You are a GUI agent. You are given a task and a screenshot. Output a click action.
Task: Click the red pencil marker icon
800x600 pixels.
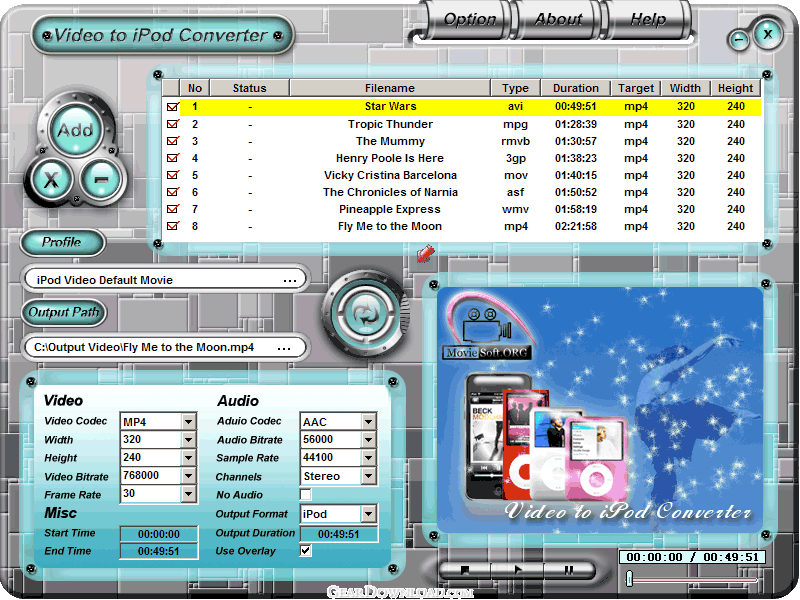coord(425,253)
